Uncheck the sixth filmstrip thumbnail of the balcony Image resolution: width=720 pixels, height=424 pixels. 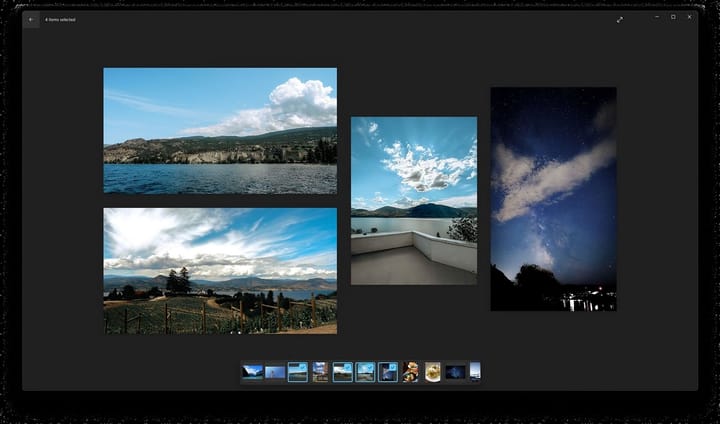tap(365, 372)
